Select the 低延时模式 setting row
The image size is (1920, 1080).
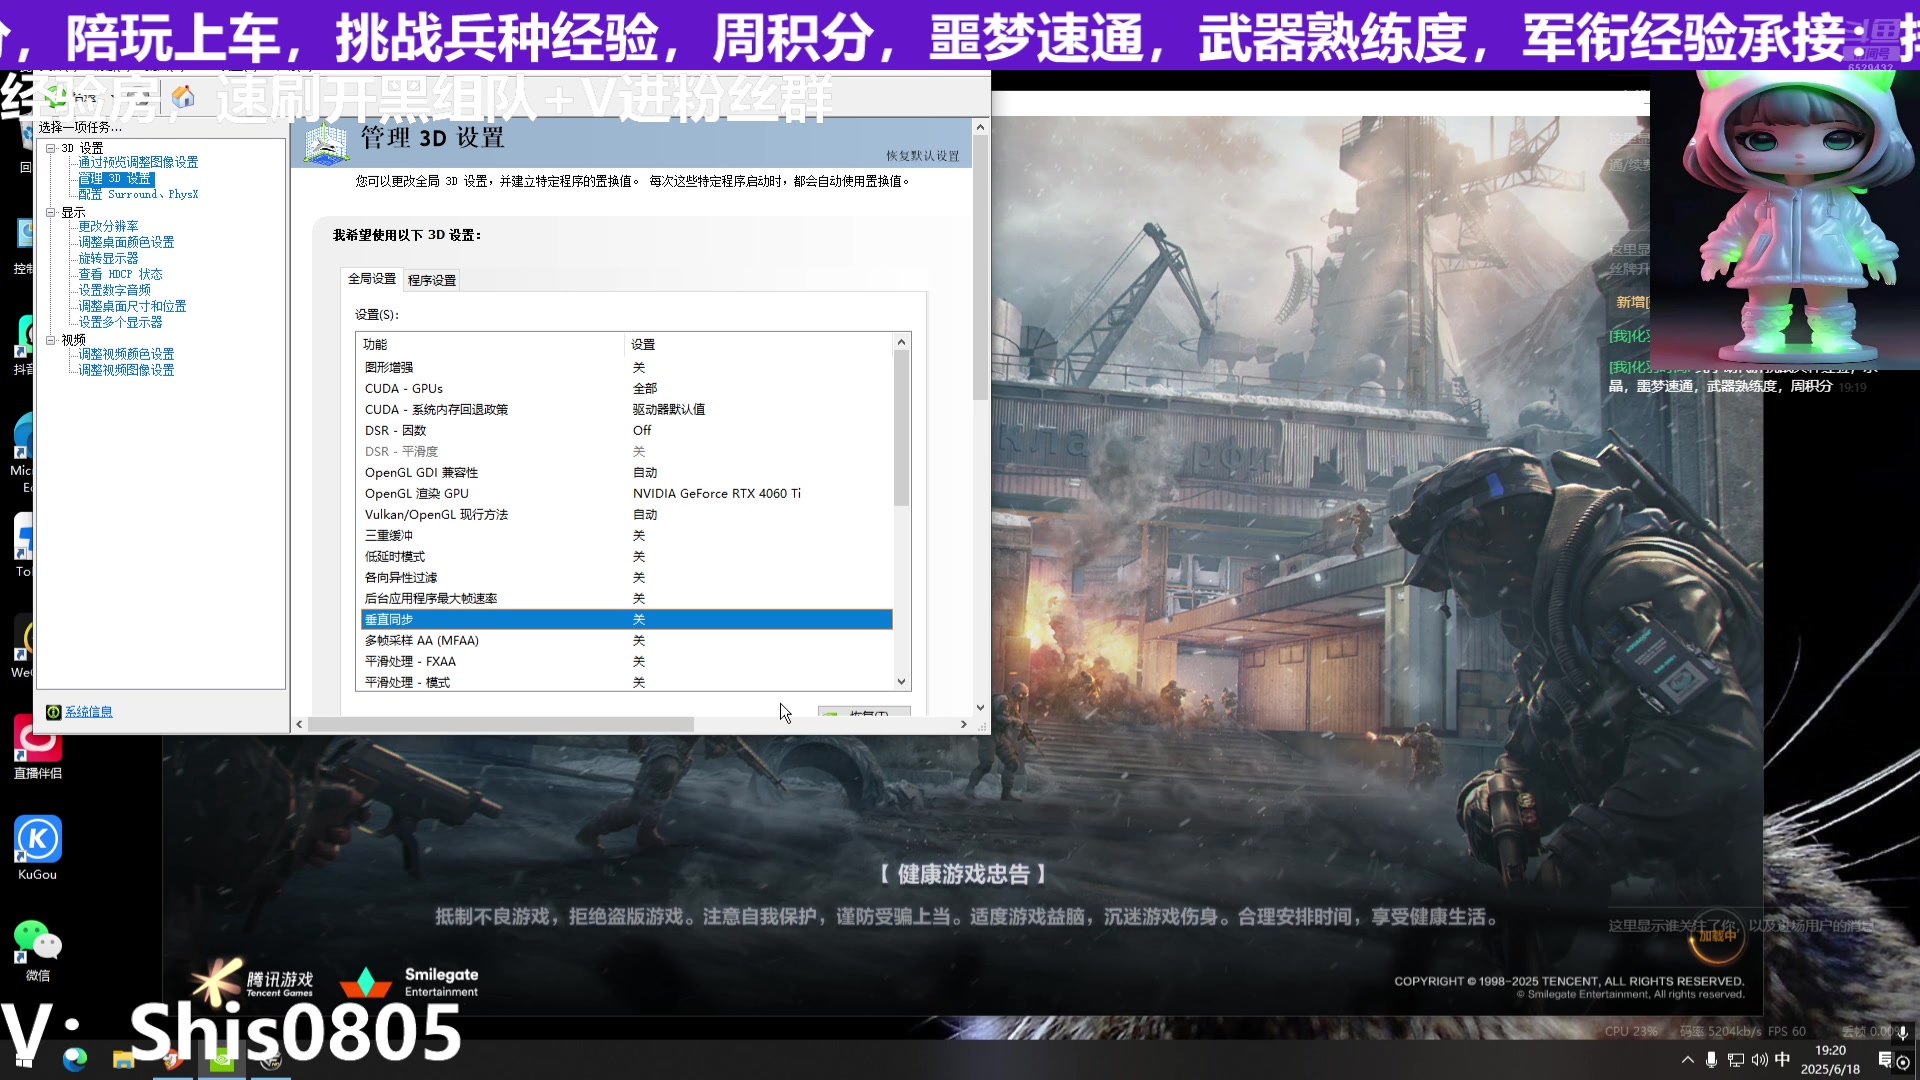click(x=626, y=556)
